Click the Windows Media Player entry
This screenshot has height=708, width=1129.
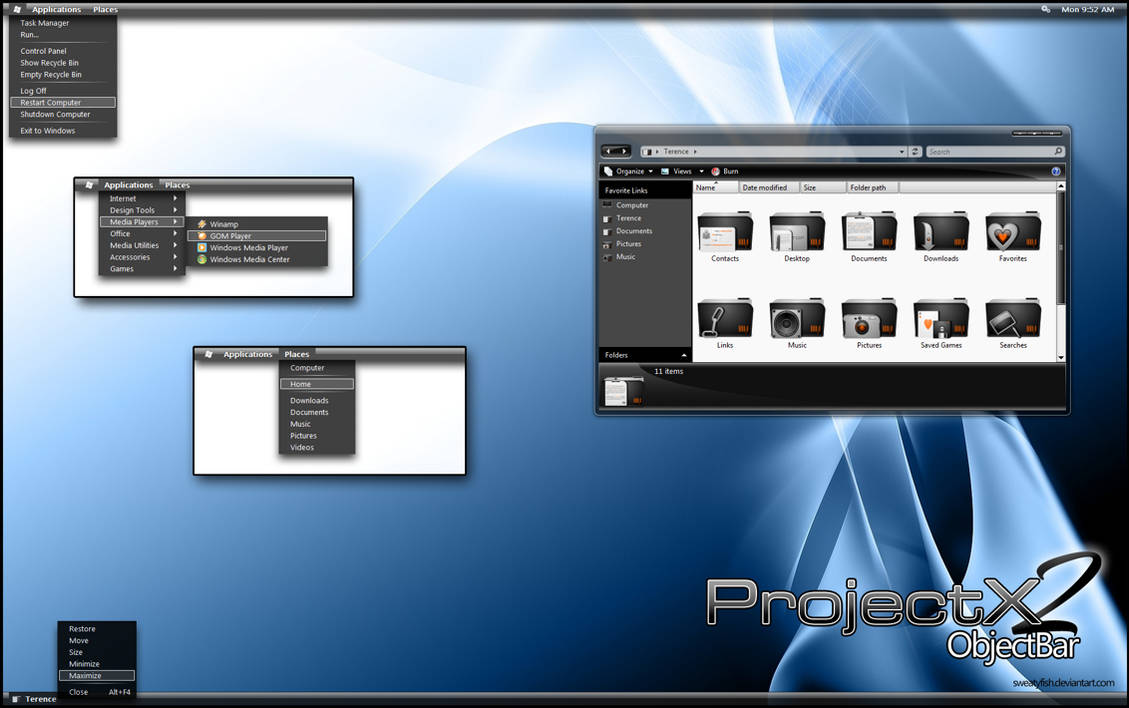point(250,247)
